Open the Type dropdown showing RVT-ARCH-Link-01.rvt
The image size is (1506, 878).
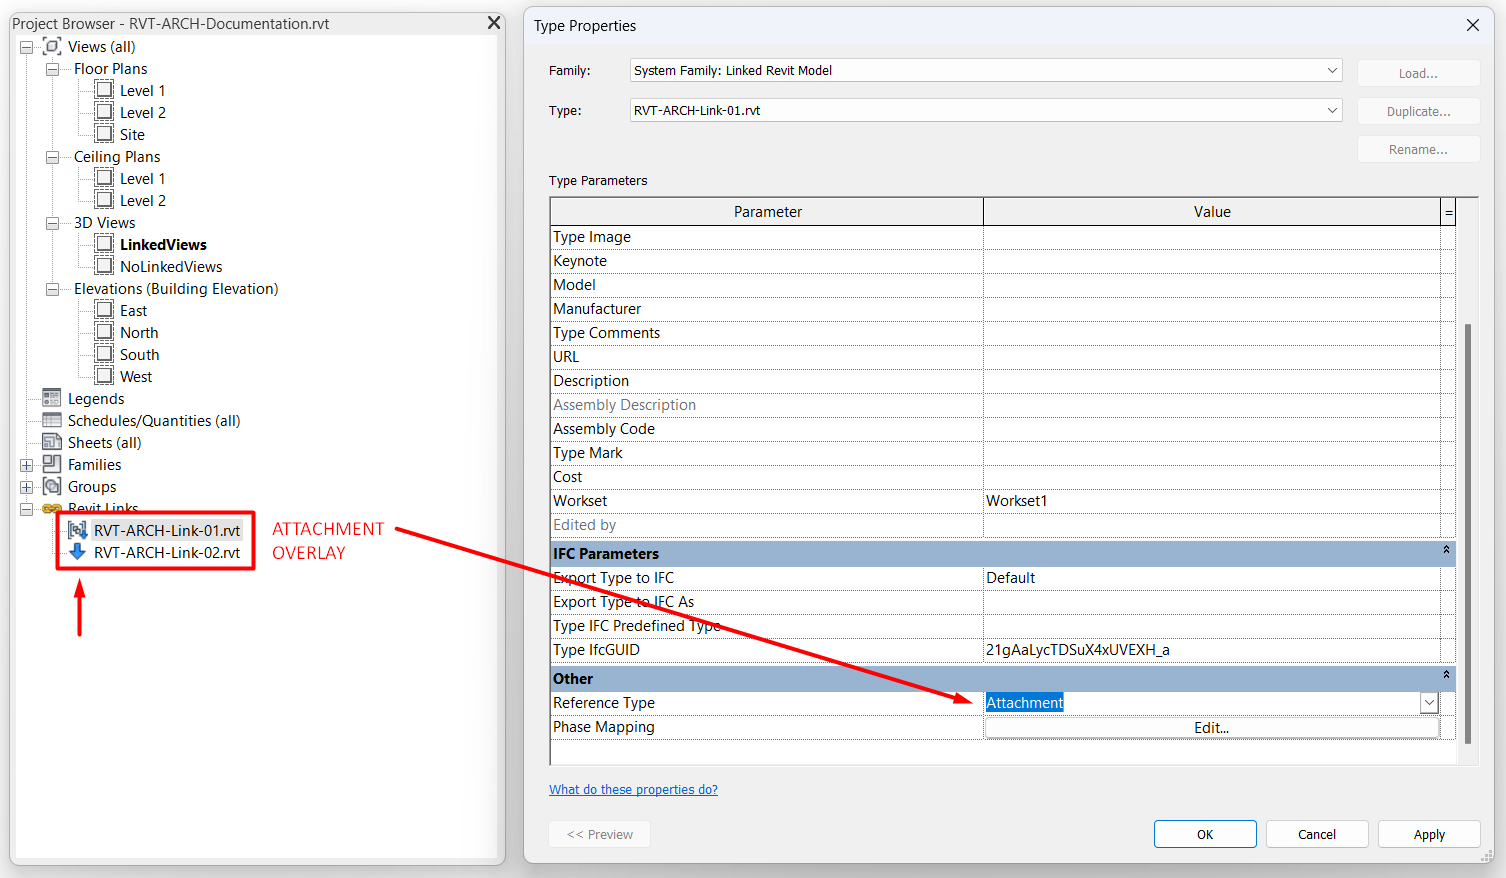(1332, 110)
